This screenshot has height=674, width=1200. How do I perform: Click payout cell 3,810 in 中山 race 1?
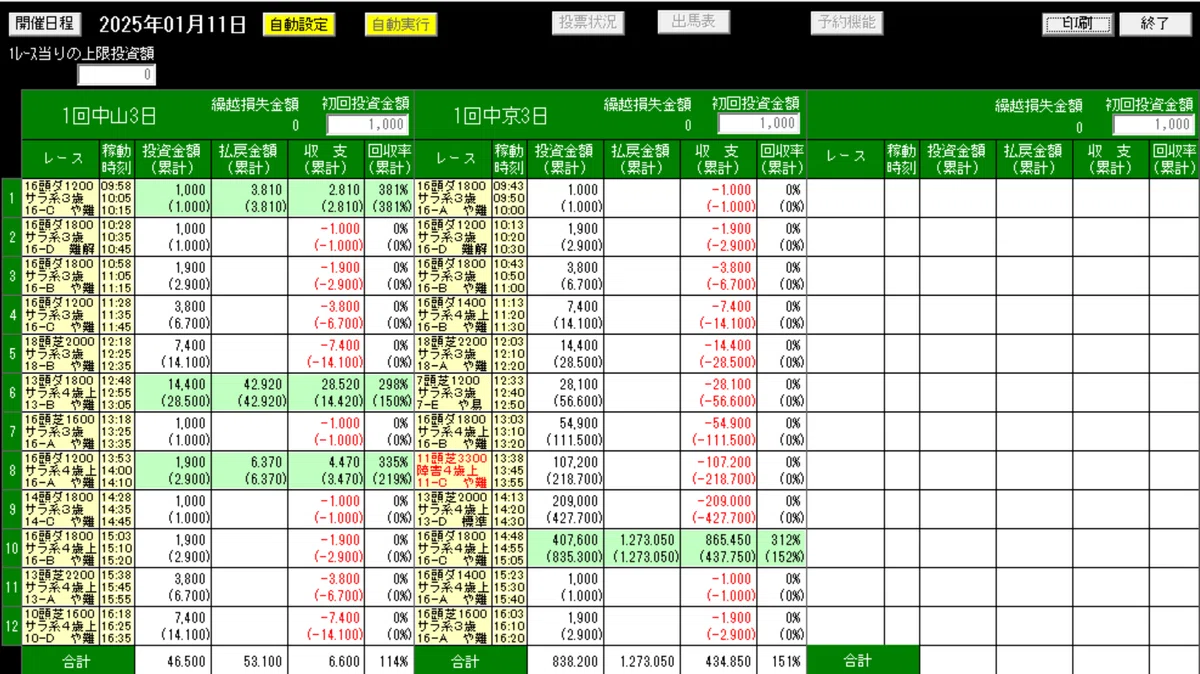click(250, 198)
